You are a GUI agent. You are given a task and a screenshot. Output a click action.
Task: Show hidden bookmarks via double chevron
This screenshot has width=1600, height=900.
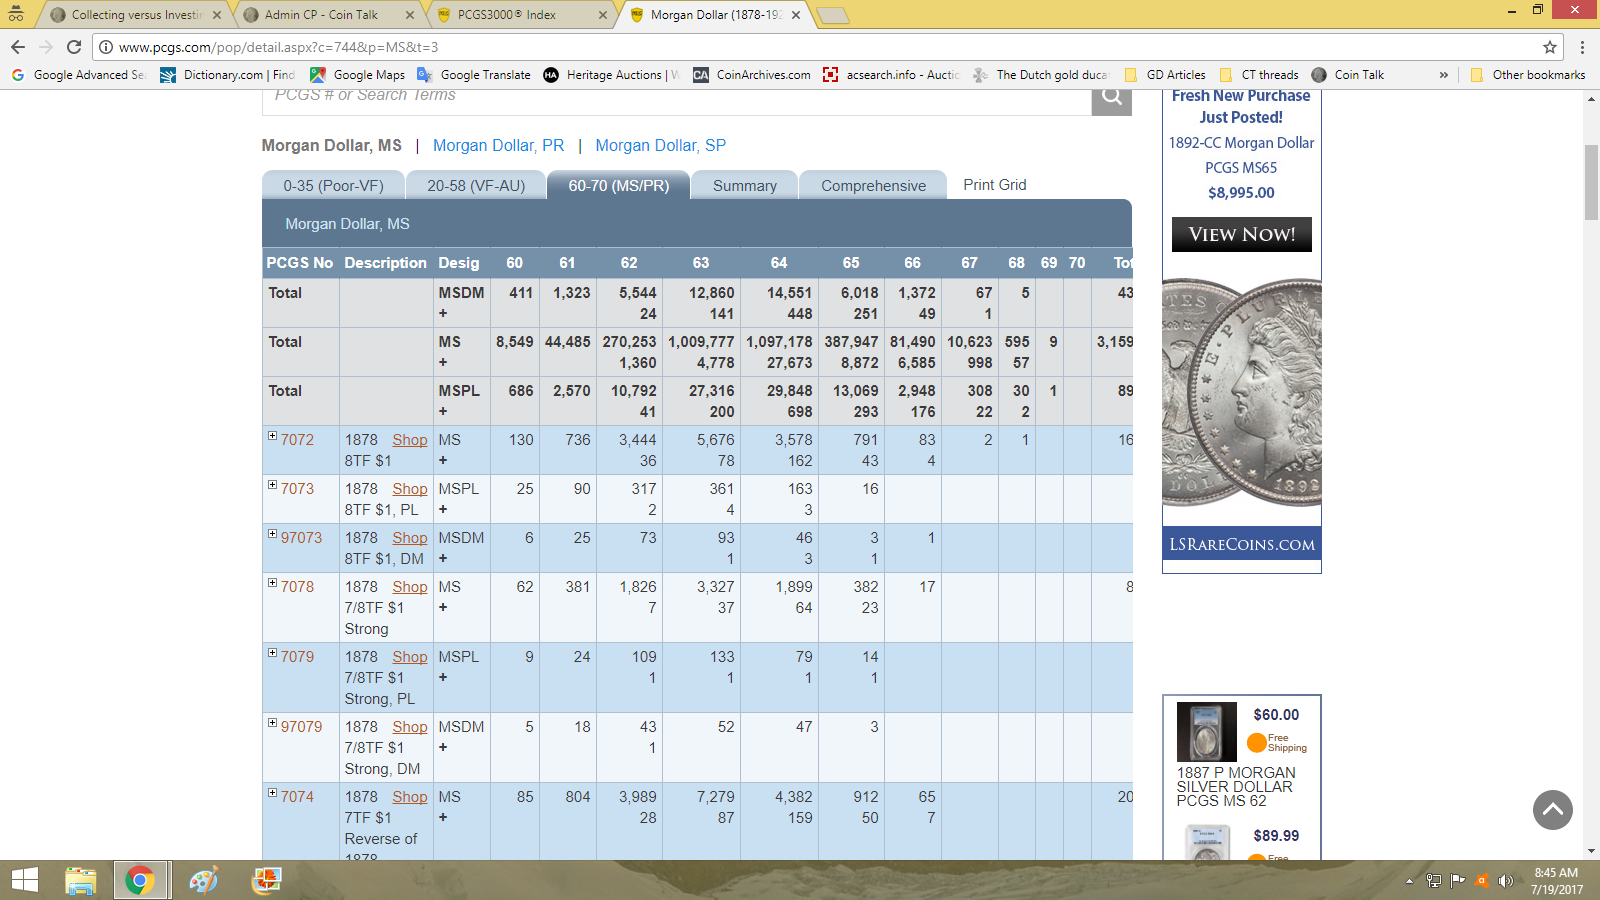pyautogui.click(x=1443, y=75)
